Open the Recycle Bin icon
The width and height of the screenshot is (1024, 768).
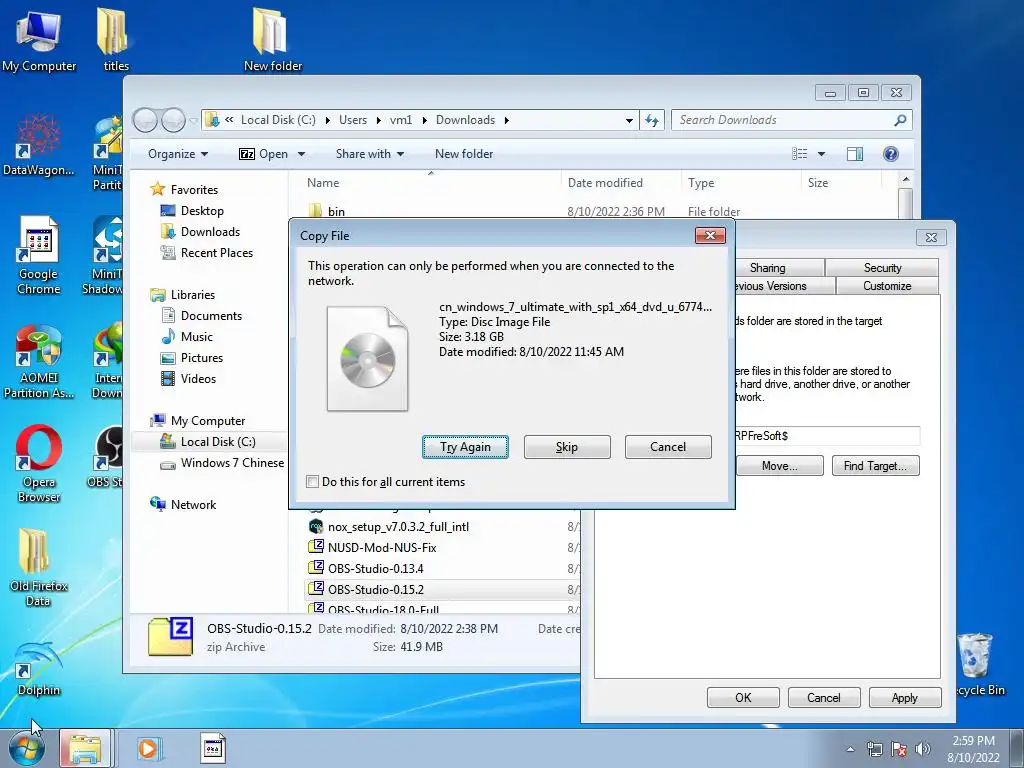pyautogui.click(x=978, y=665)
